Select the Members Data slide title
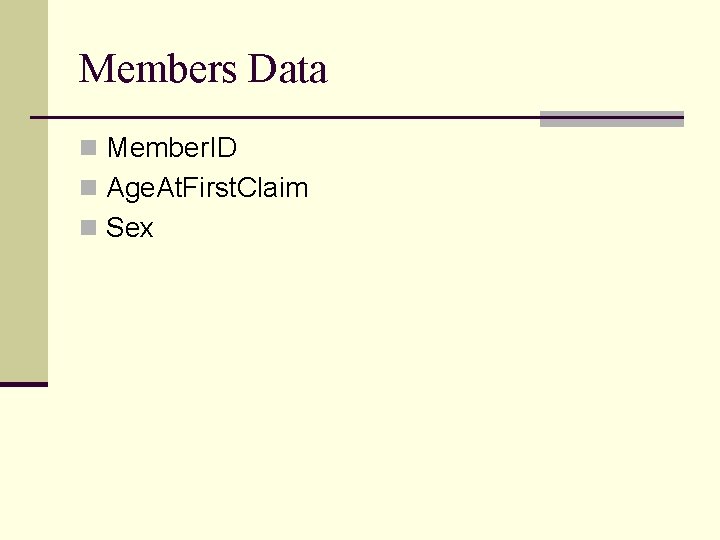Screen dimensions: 720x540 203,70
